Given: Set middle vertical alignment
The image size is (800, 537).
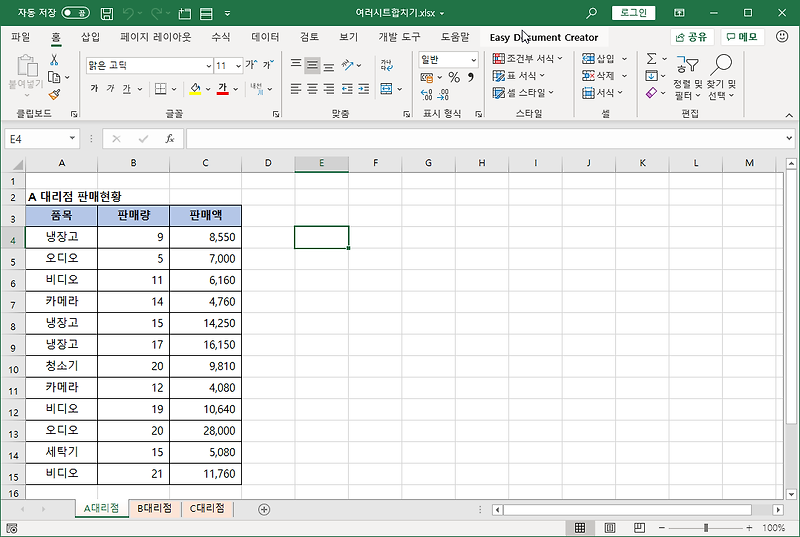Looking at the screenshot, I should (312, 65).
